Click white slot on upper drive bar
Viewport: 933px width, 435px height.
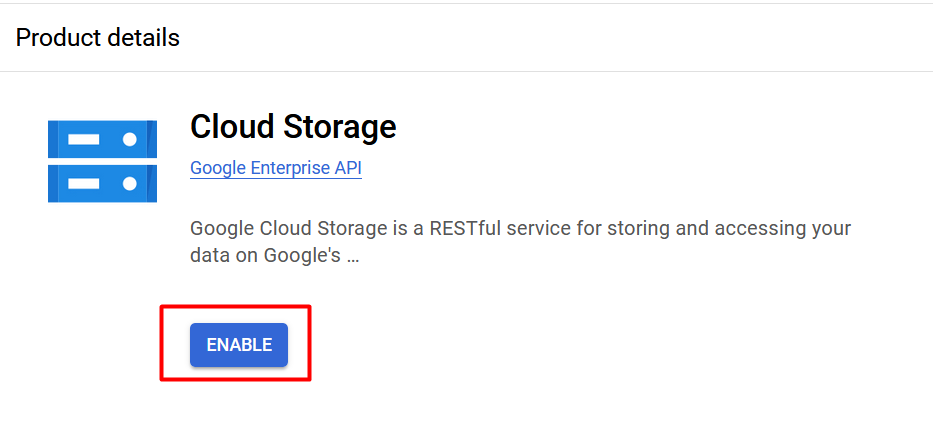click(83, 139)
